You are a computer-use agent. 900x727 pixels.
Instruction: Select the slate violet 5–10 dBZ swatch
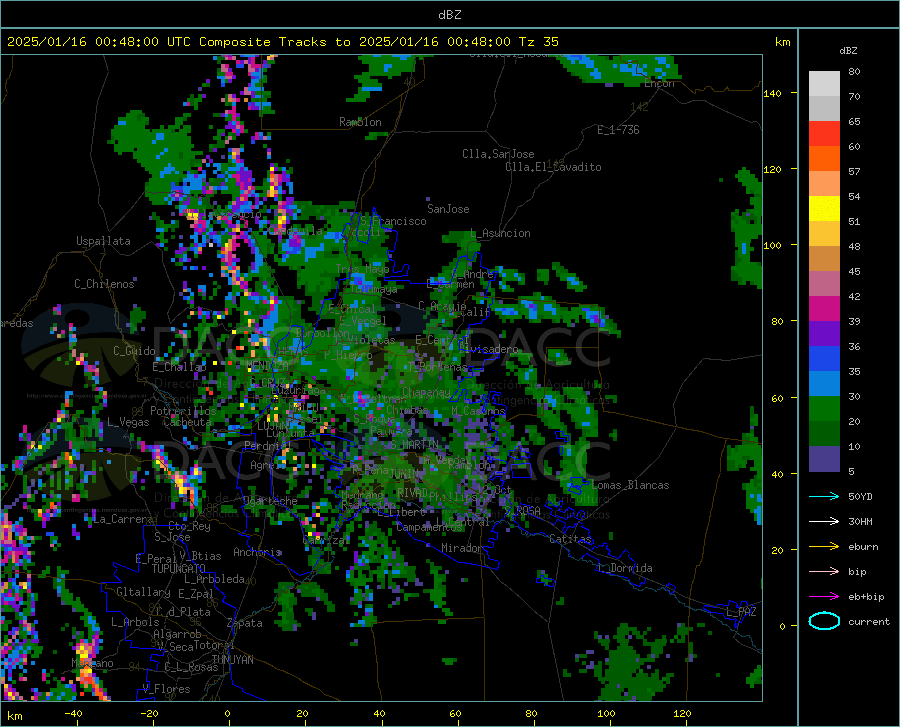824,459
